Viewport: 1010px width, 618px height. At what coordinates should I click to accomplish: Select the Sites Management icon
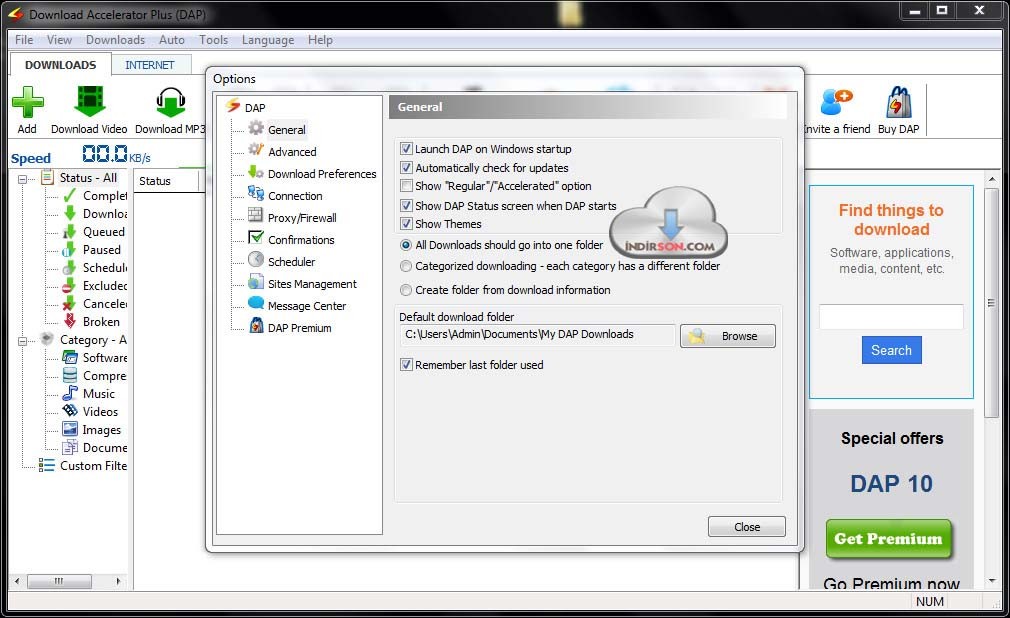click(x=256, y=282)
